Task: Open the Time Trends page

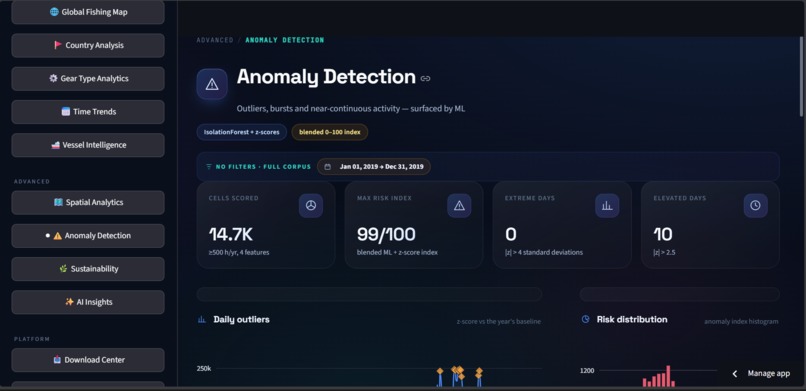Action: (x=88, y=111)
